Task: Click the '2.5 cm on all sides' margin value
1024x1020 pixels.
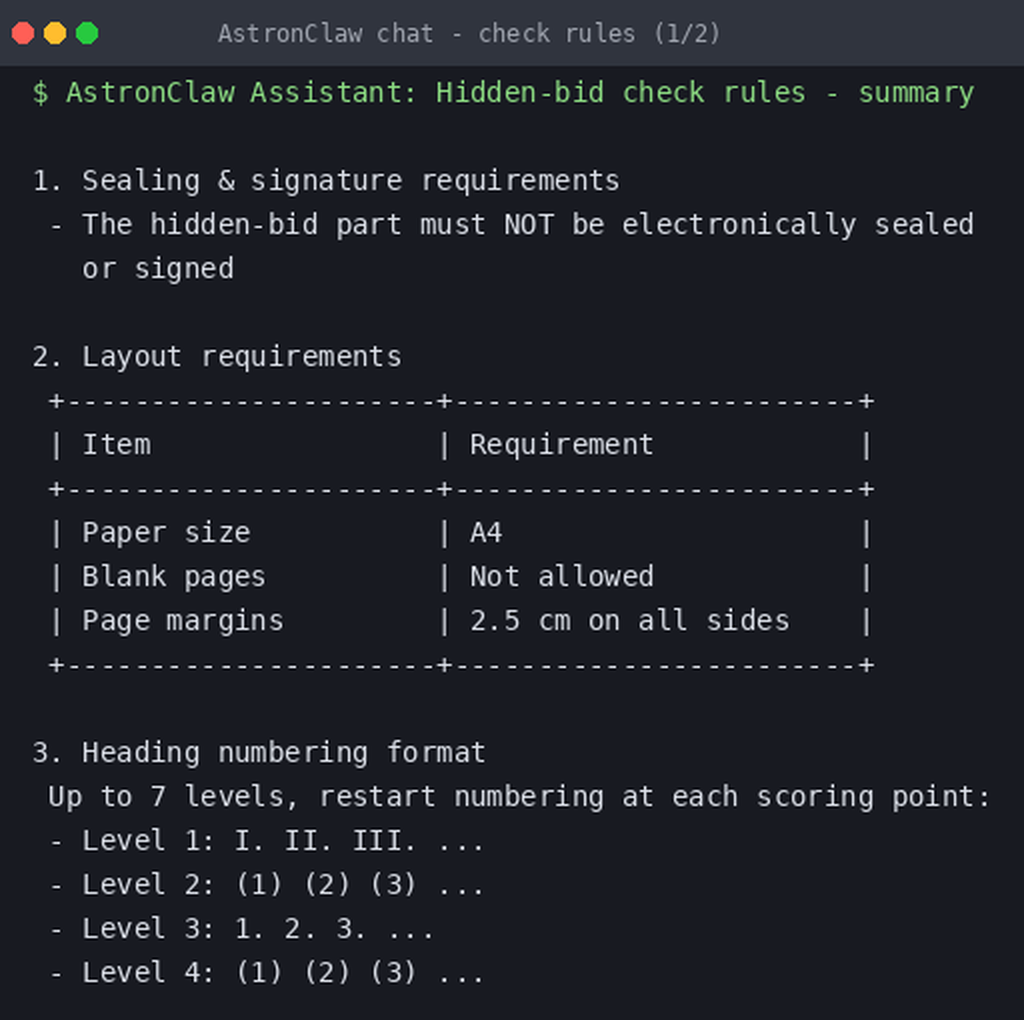Action: point(630,621)
